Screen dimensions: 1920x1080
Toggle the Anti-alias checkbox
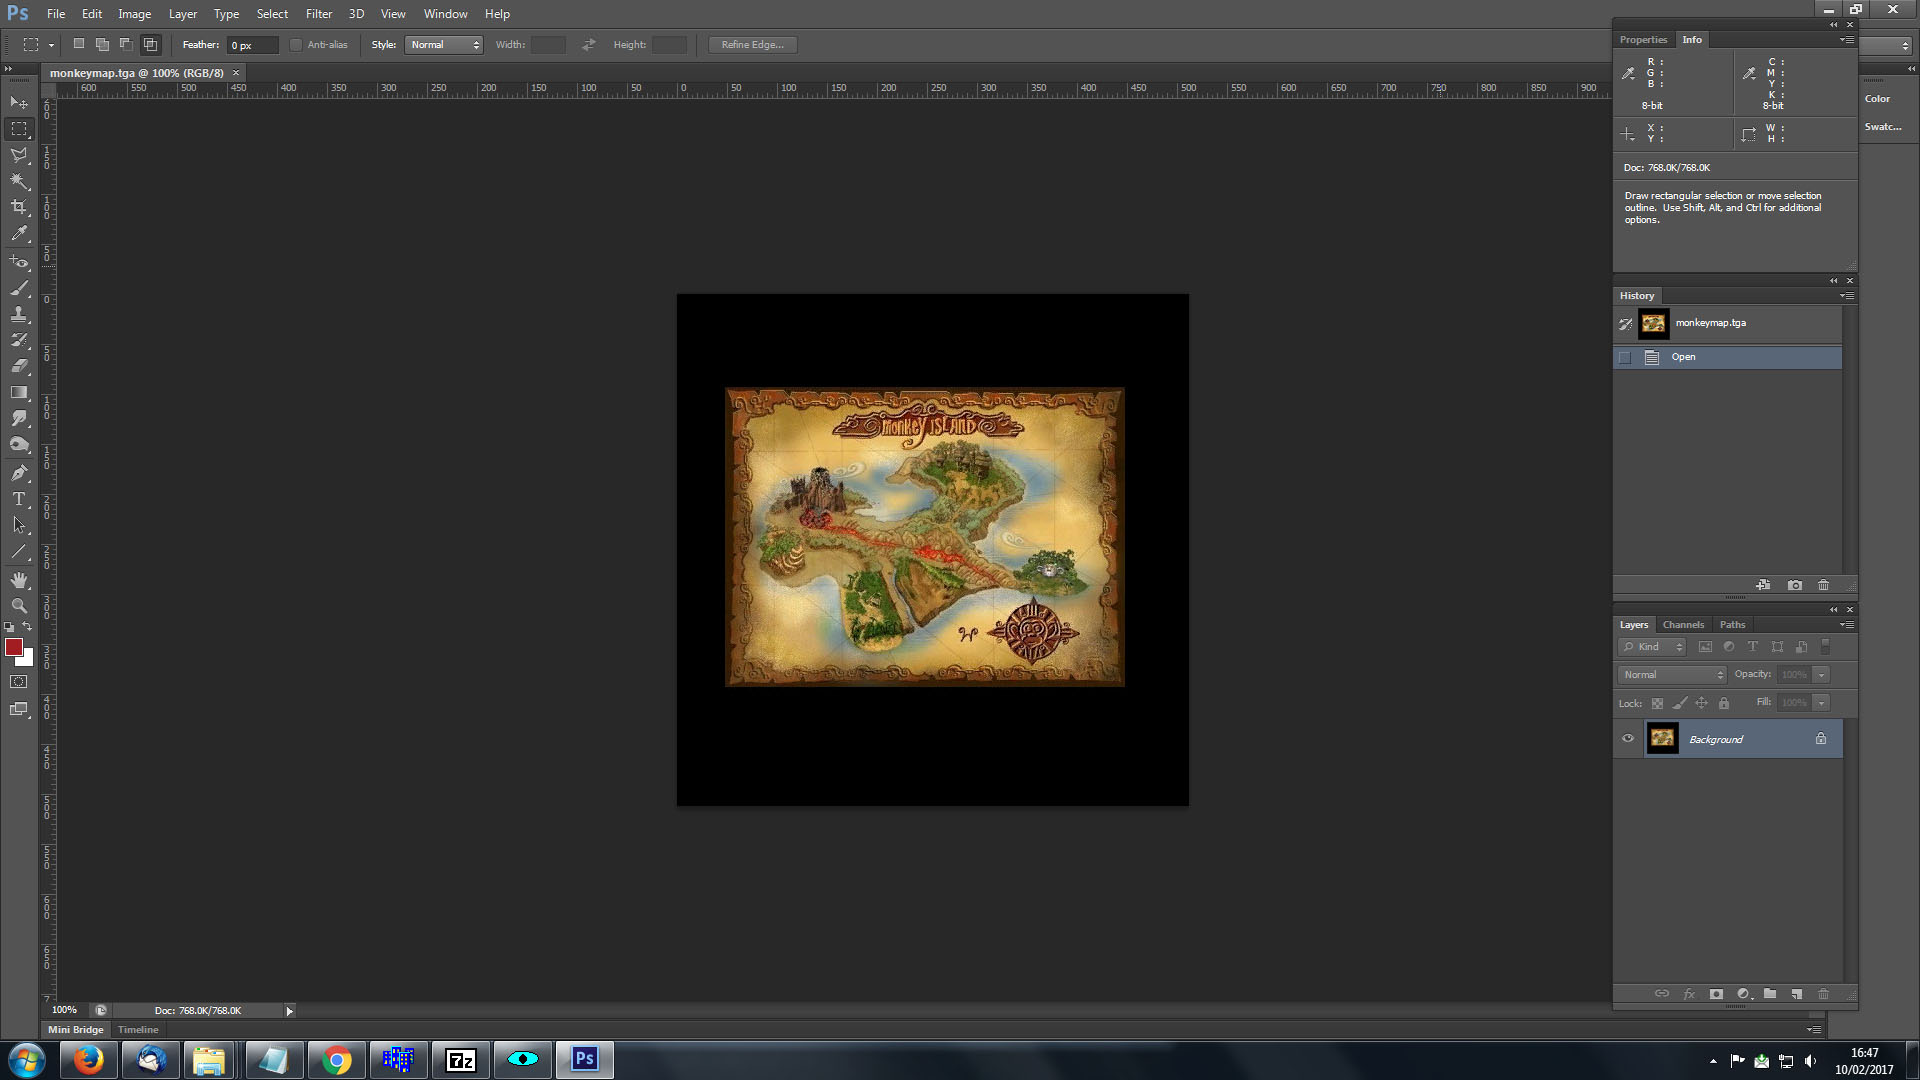(296, 45)
